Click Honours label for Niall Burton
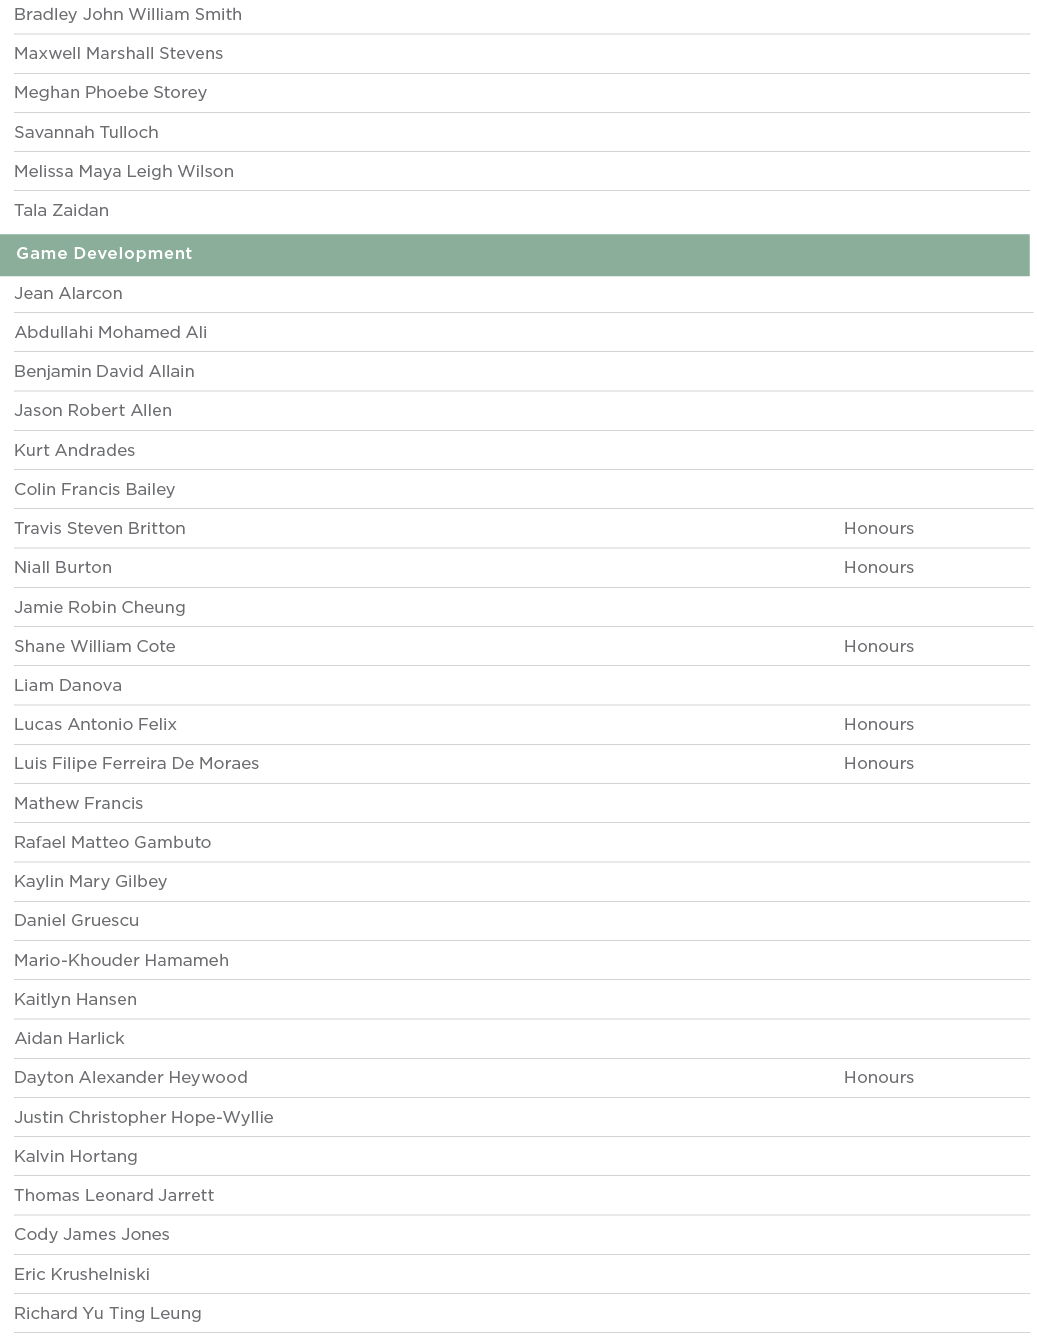1037x1338 pixels. click(878, 567)
